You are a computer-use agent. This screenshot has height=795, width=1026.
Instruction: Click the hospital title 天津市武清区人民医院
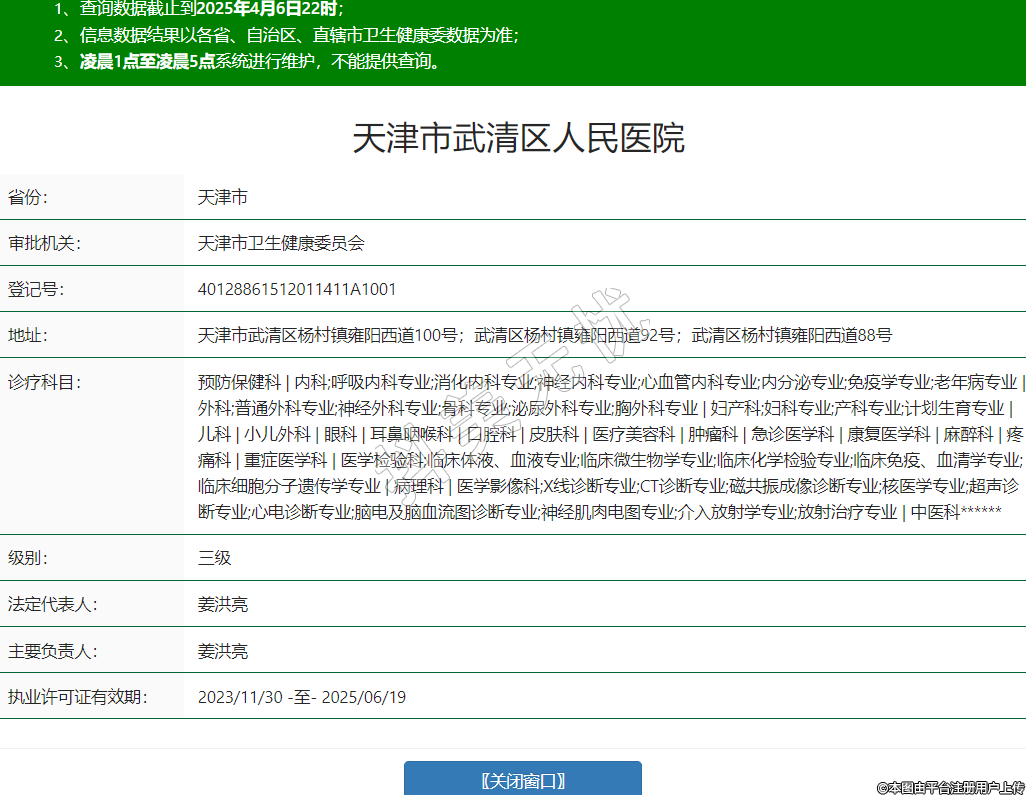[518, 138]
